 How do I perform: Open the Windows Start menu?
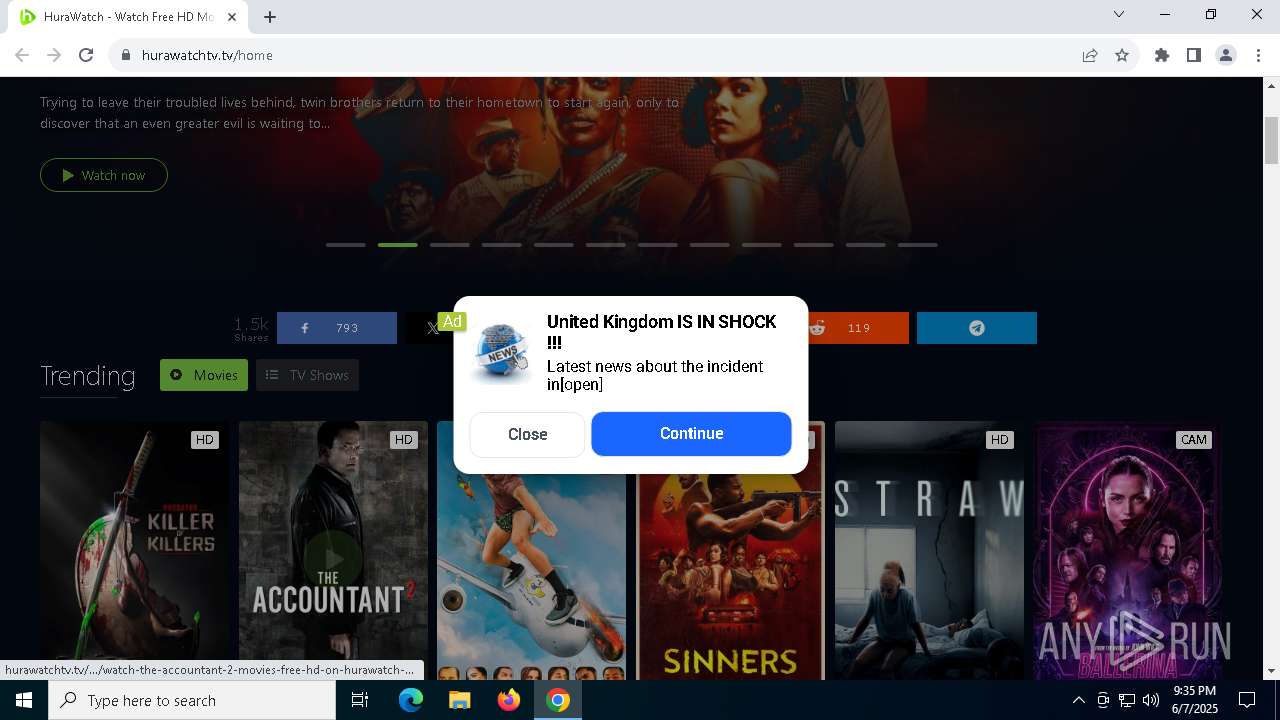pos(24,700)
